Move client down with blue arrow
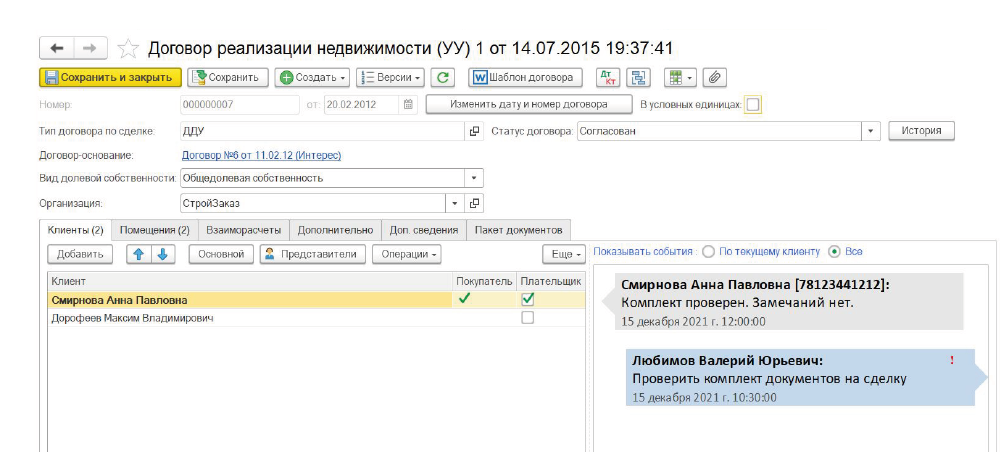The height and width of the screenshot is (452, 1000). point(163,254)
